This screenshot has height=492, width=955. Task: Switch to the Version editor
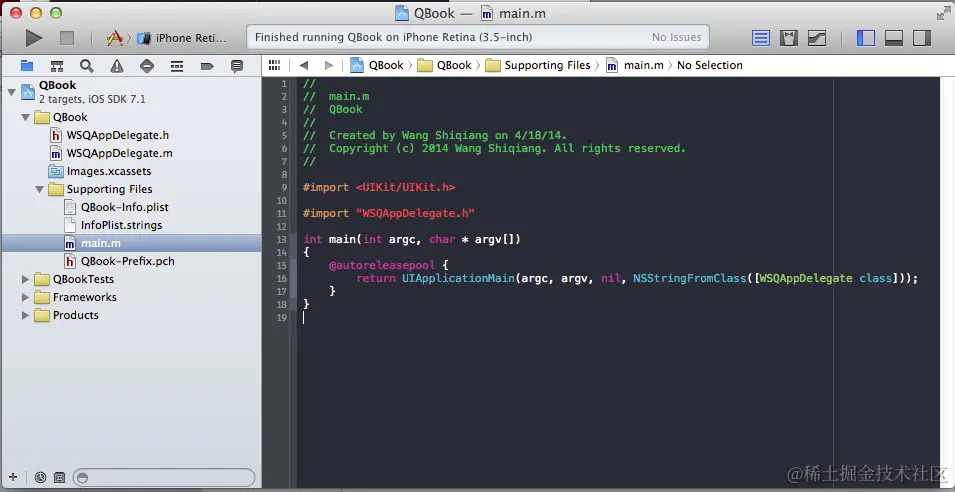tap(817, 38)
